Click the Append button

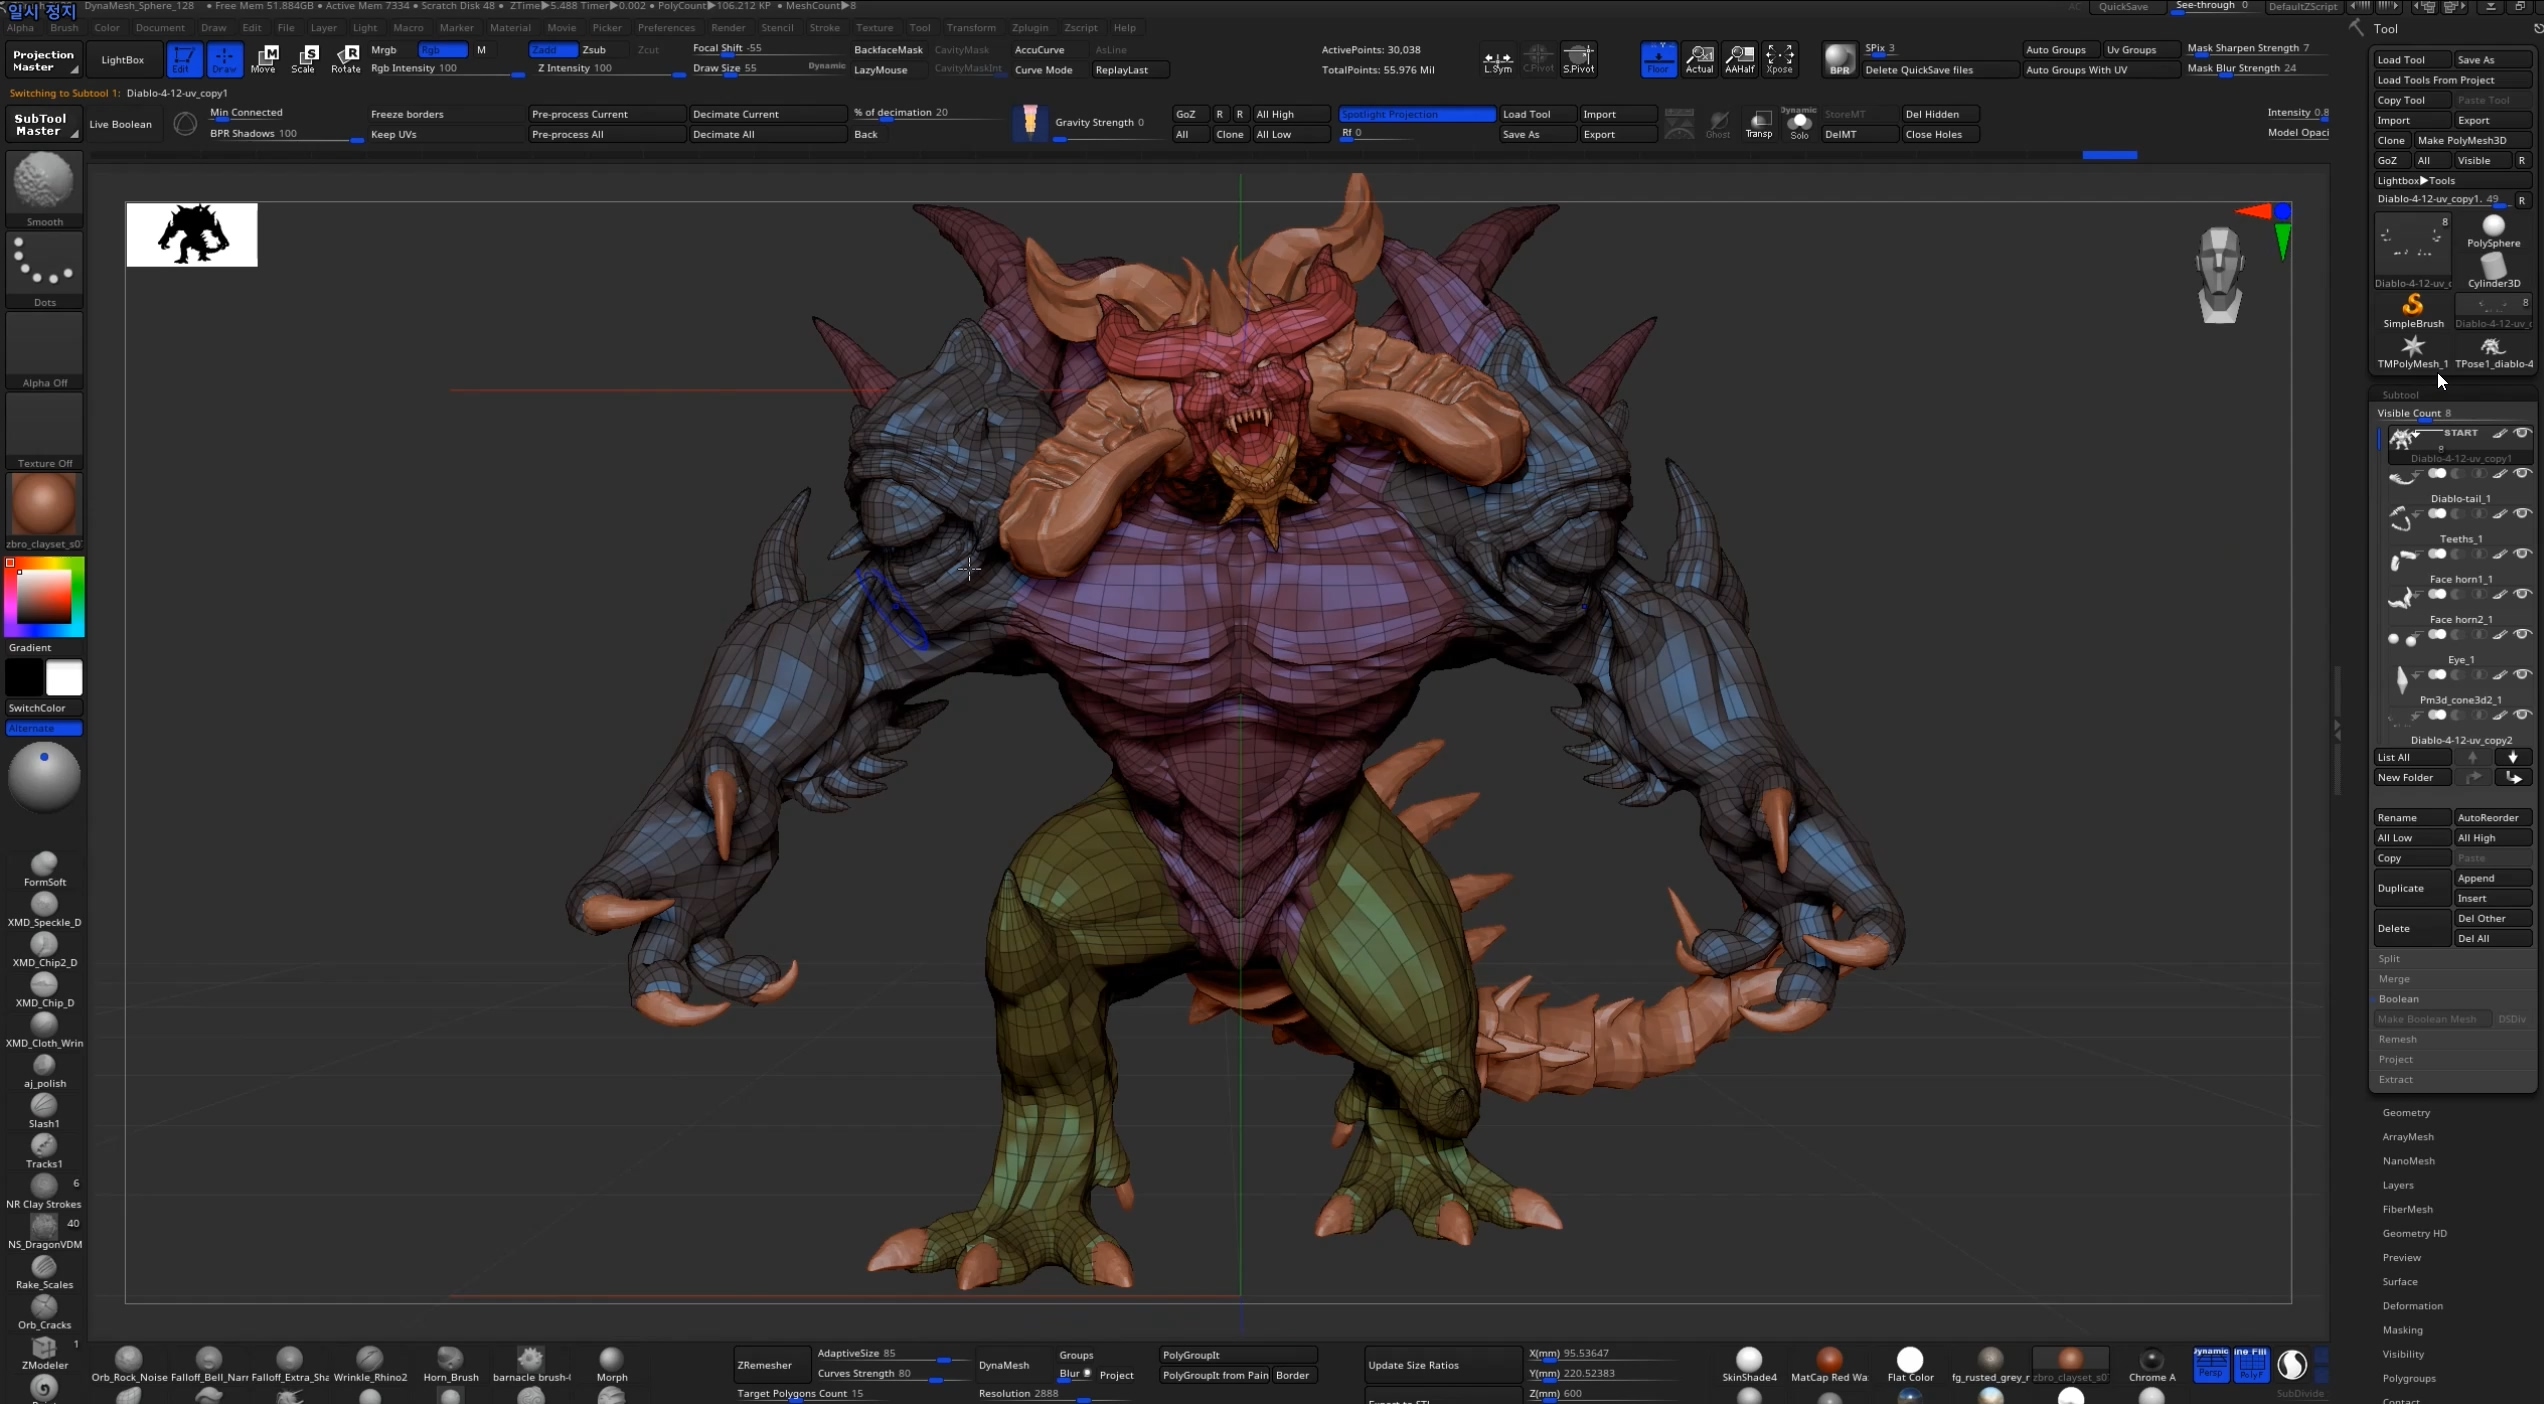2493,878
